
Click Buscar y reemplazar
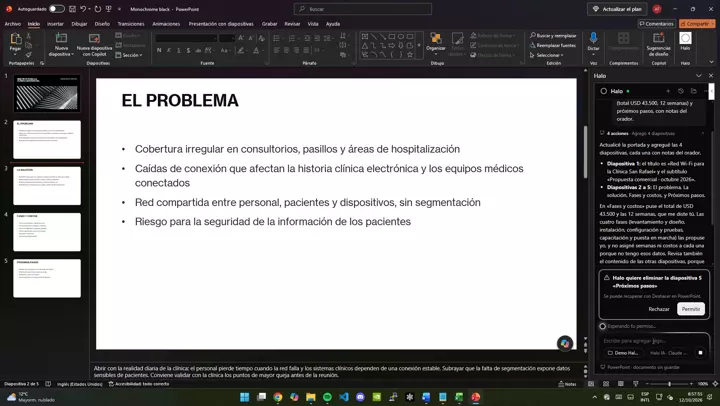(x=553, y=35)
